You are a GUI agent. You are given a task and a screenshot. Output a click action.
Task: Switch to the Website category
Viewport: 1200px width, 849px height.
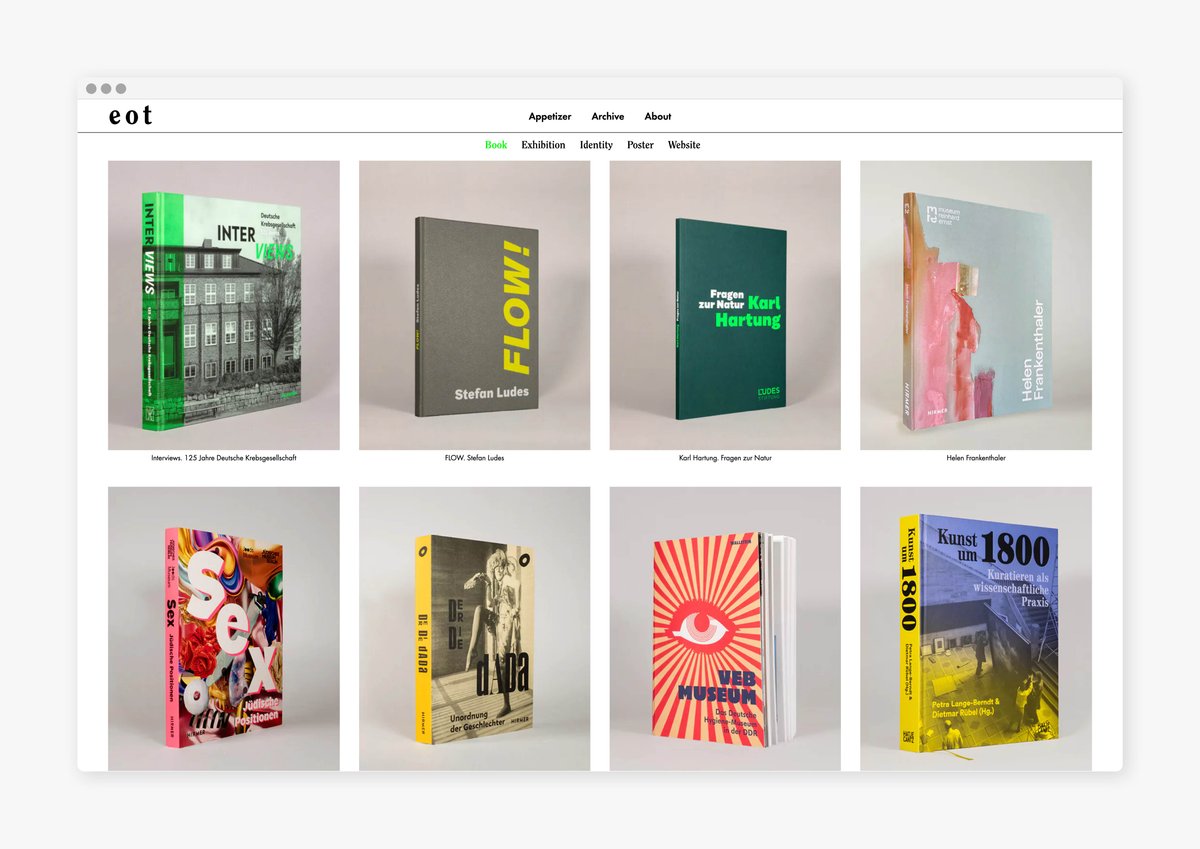pyautogui.click(x=684, y=145)
